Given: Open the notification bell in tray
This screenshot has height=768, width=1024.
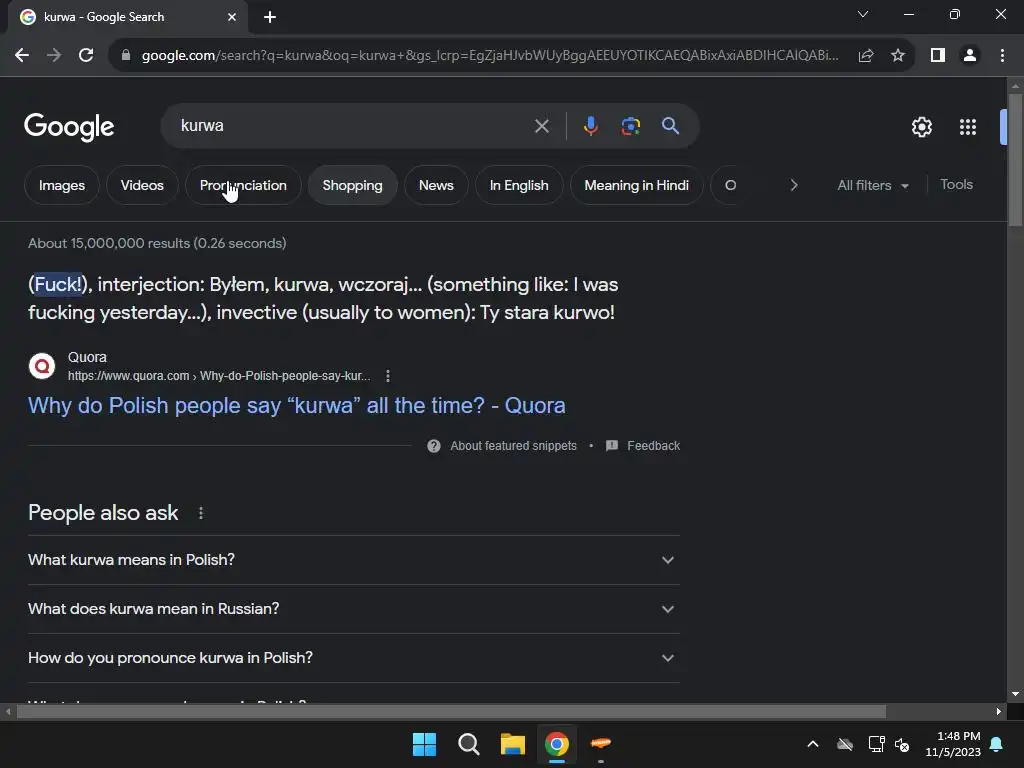Looking at the screenshot, I should (997, 744).
